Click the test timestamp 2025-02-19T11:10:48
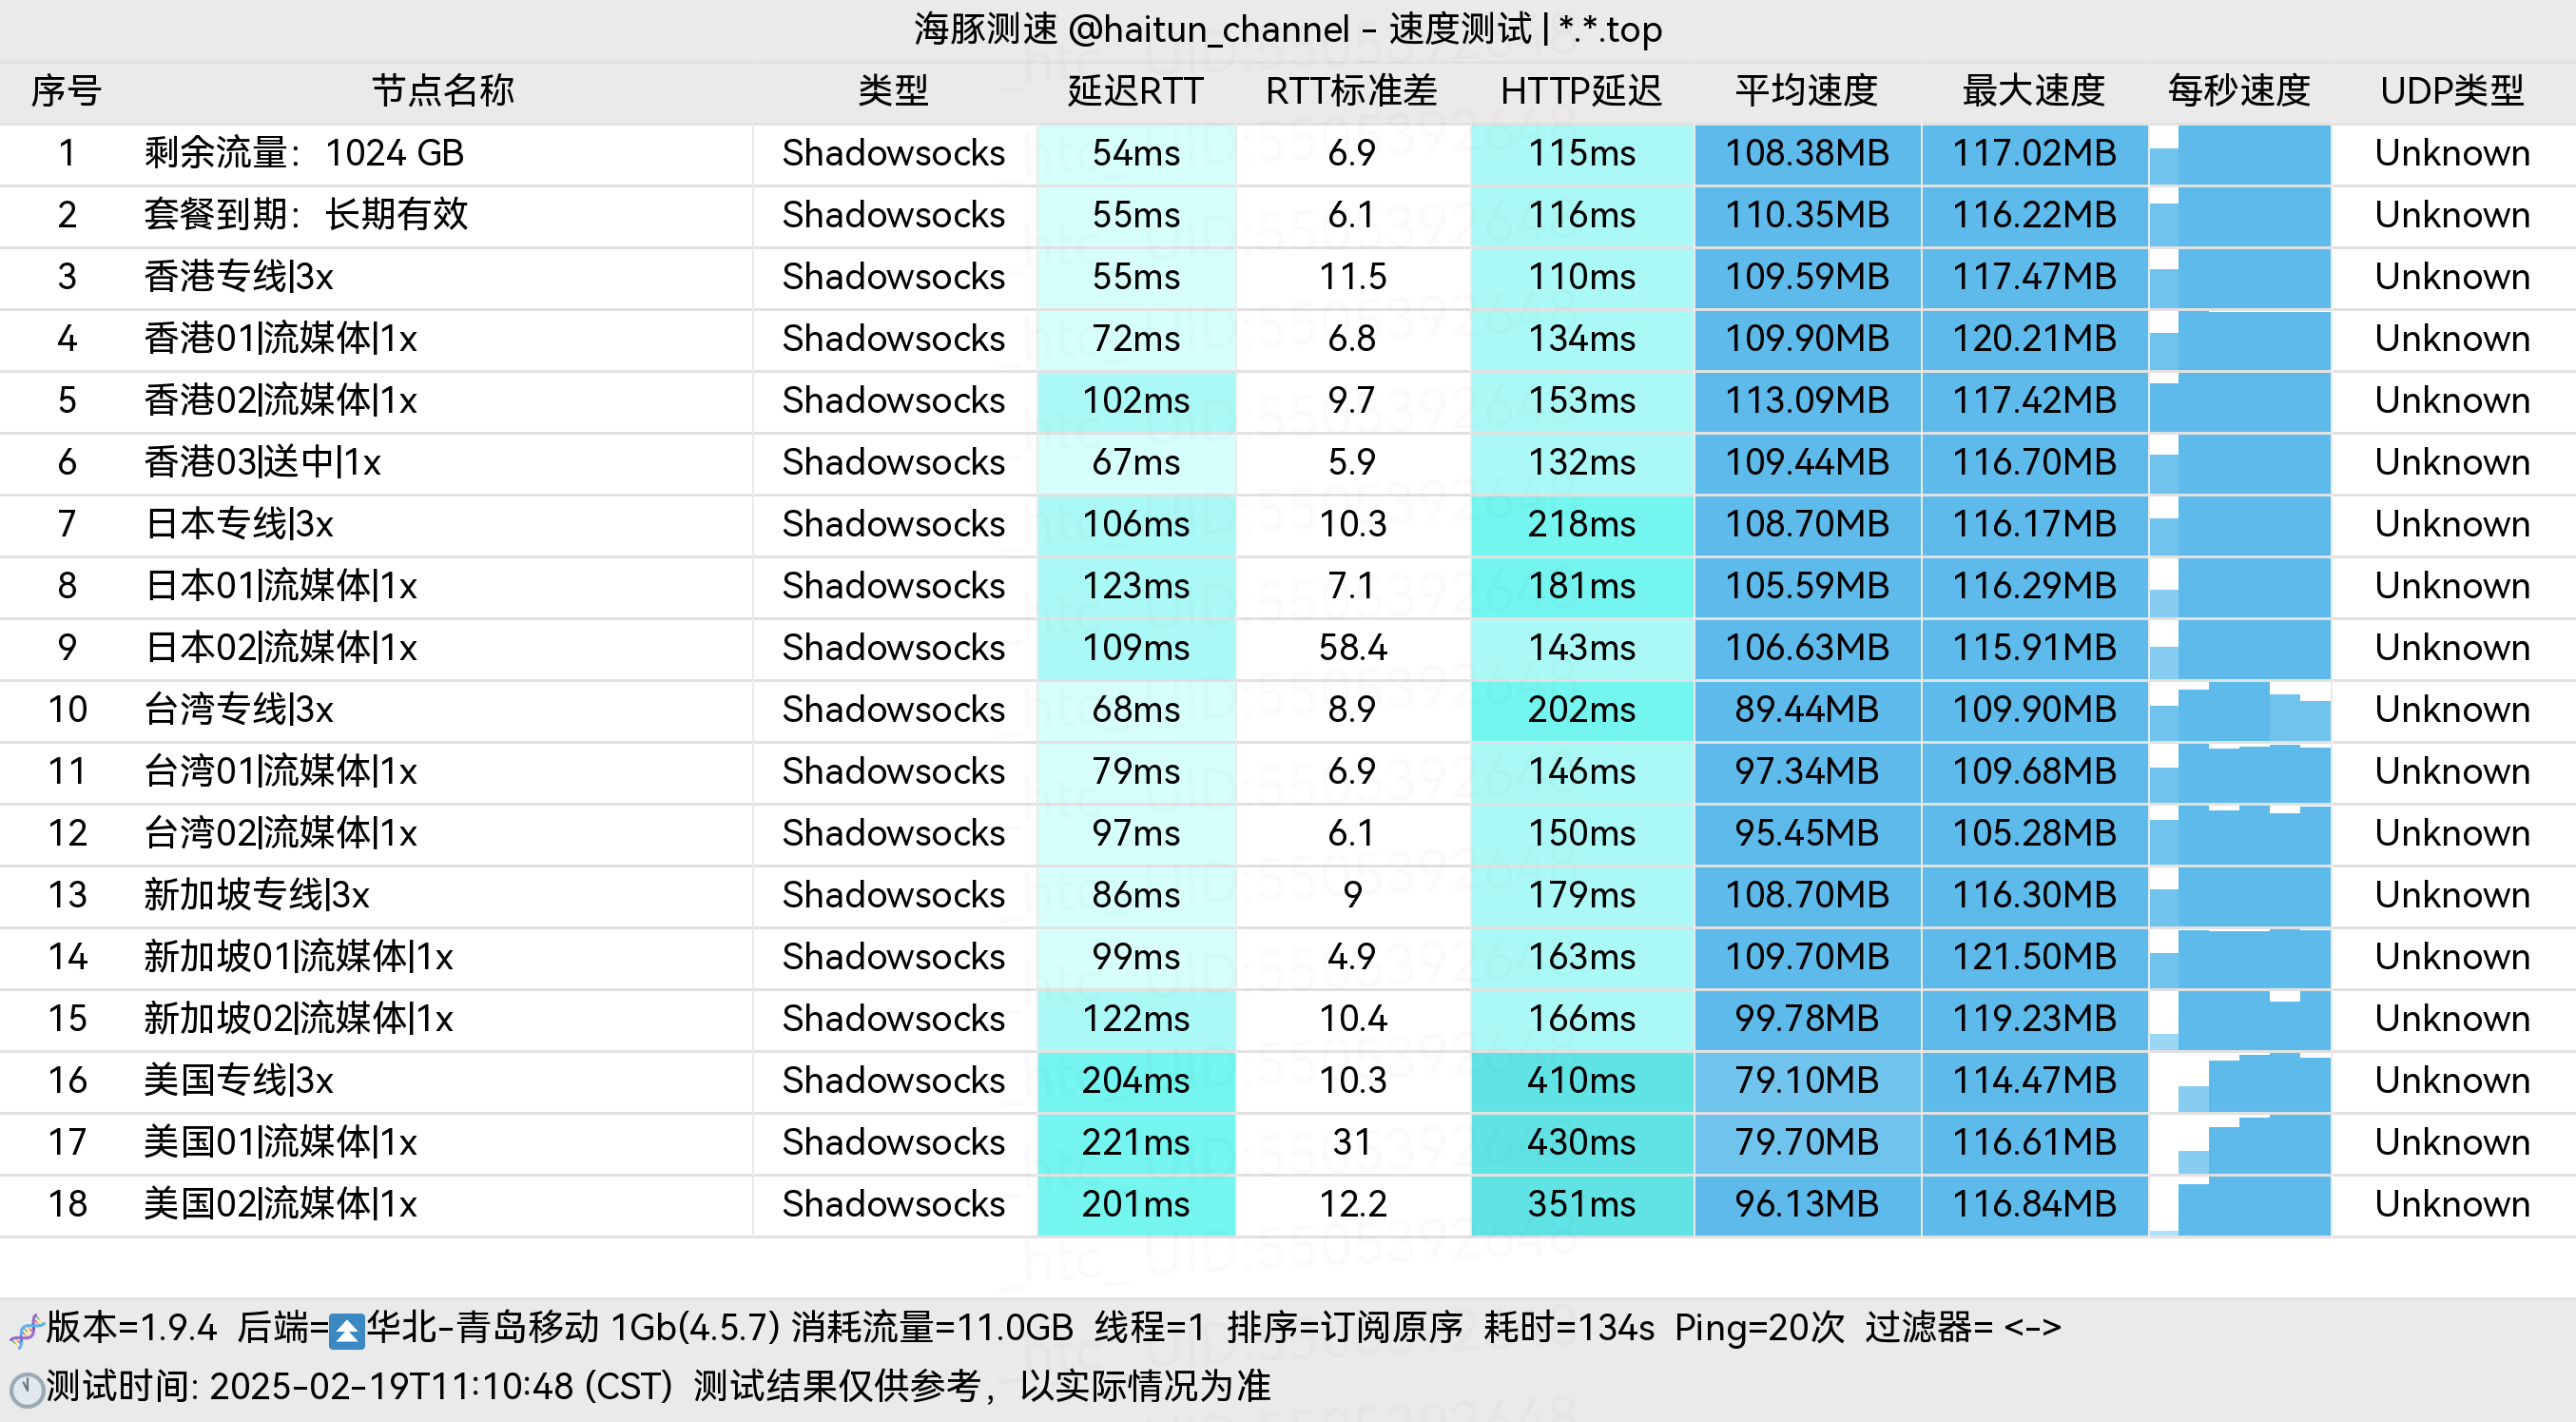2576x1422 pixels. pyautogui.click(x=392, y=1387)
